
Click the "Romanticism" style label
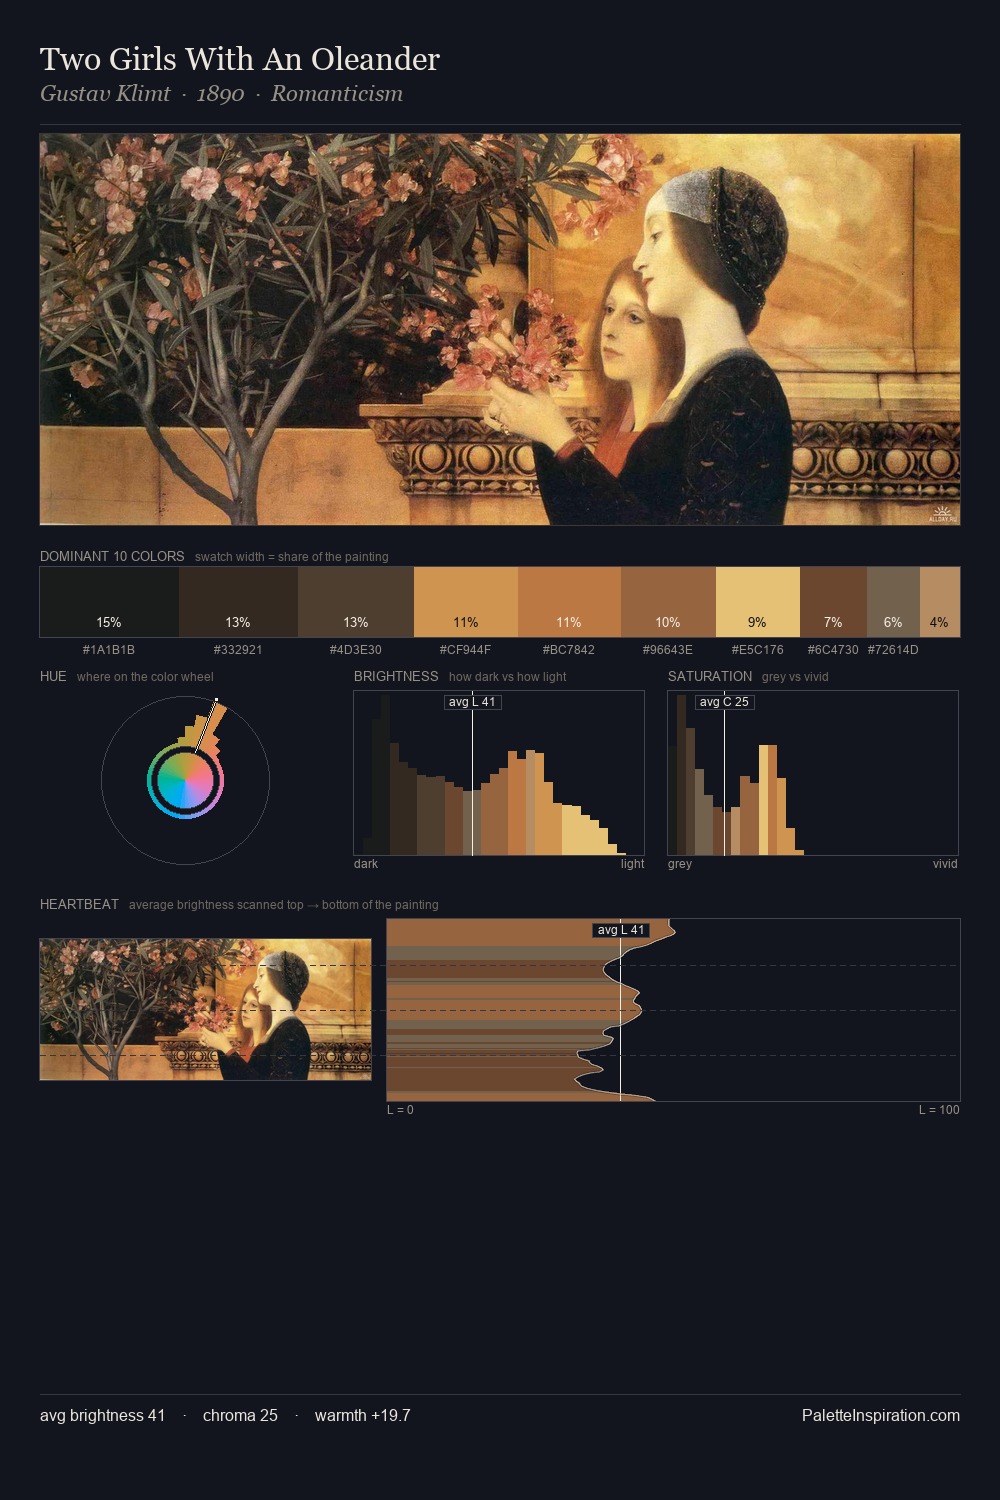[x=337, y=94]
